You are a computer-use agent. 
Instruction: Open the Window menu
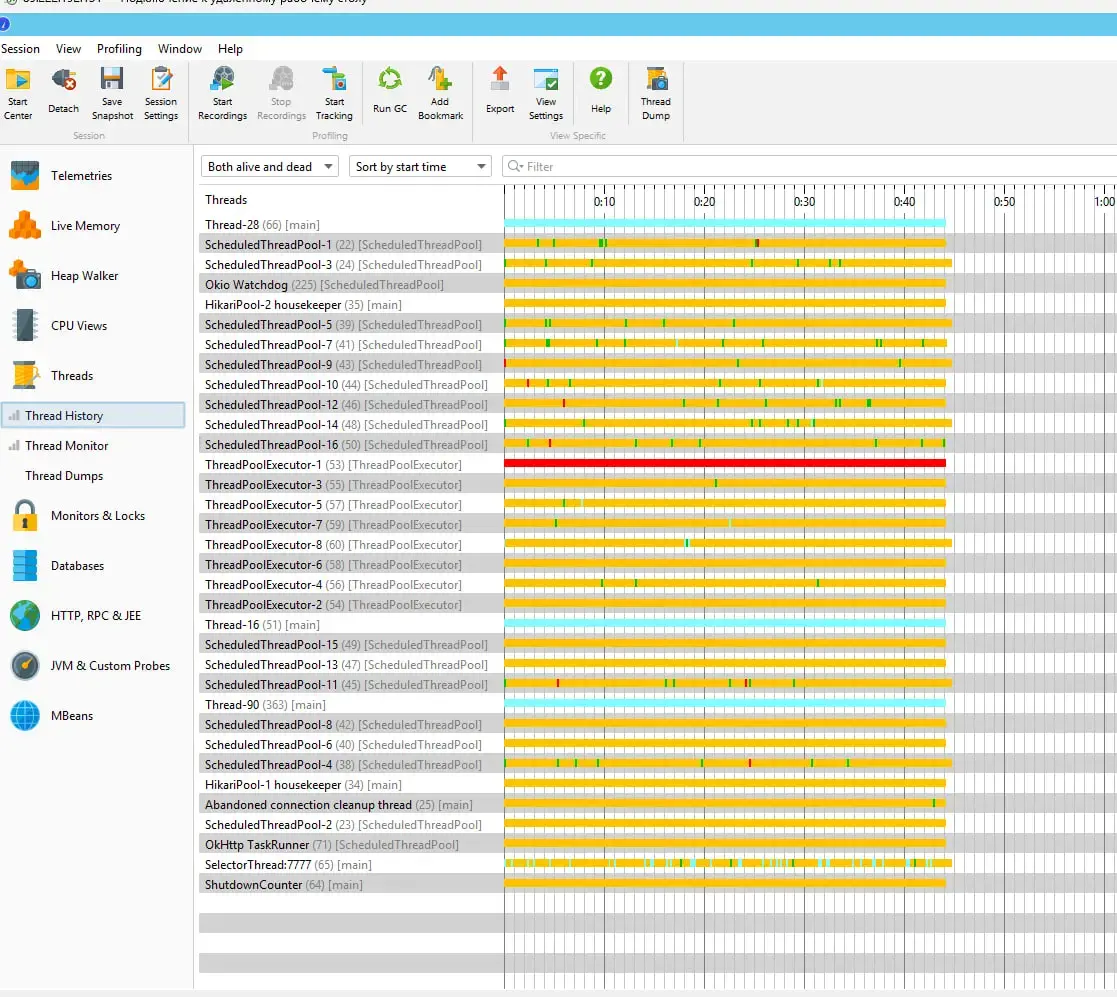pos(180,48)
